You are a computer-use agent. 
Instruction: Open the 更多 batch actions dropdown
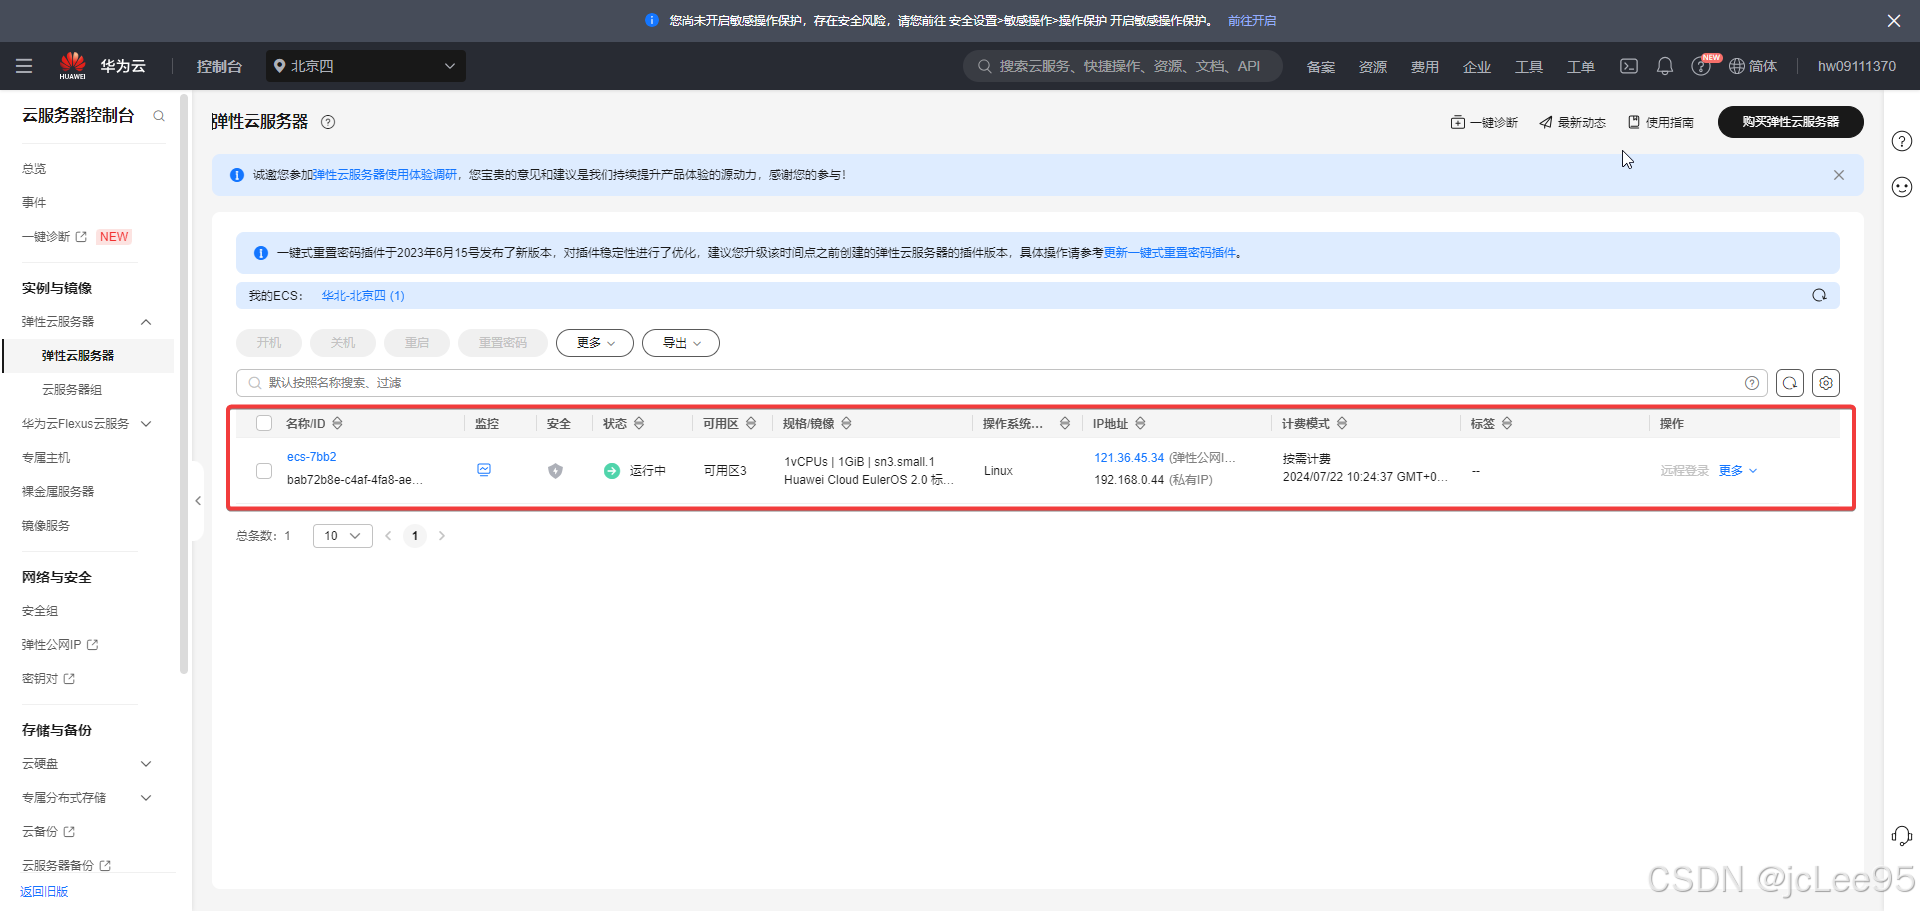pos(595,343)
